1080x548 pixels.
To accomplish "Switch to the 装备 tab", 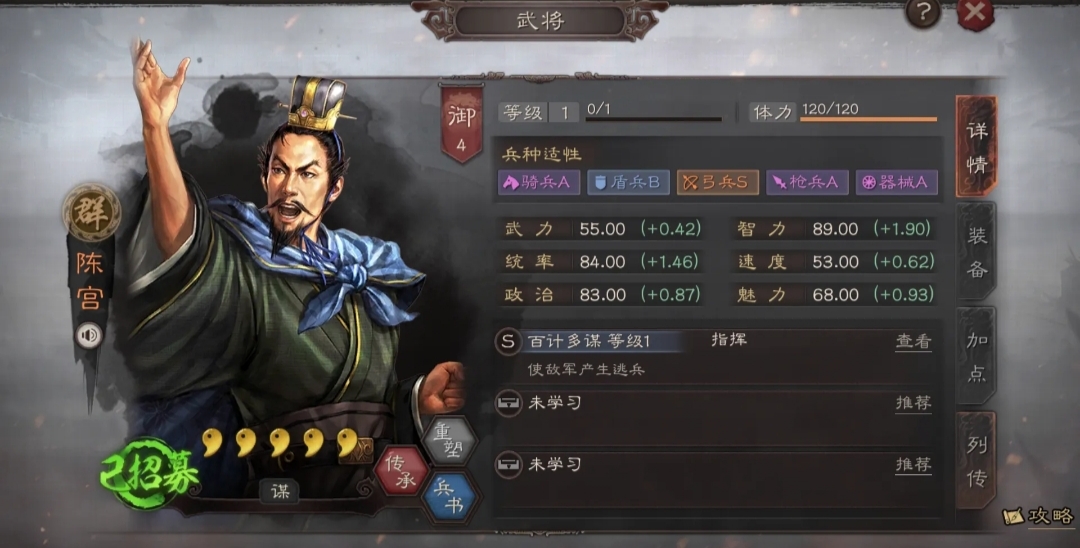I will (977, 251).
